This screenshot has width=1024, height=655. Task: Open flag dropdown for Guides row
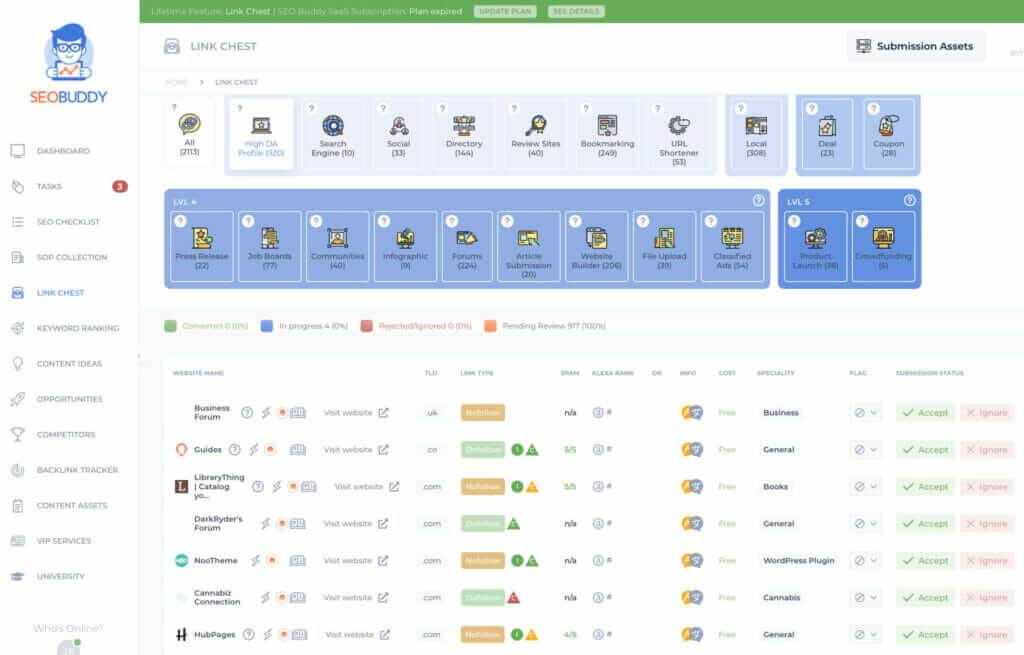tap(866, 450)
